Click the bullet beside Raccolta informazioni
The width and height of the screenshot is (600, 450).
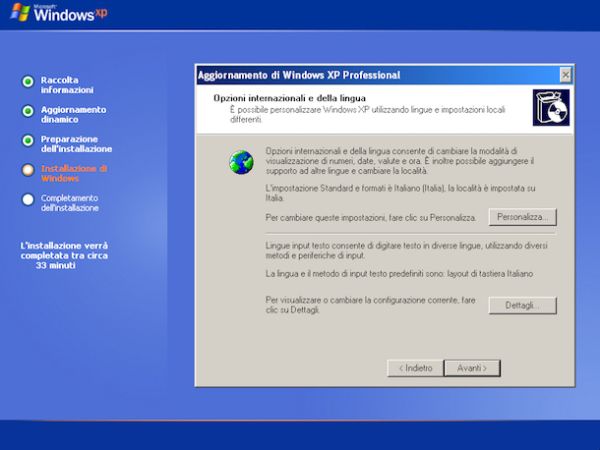click(28, 84)
